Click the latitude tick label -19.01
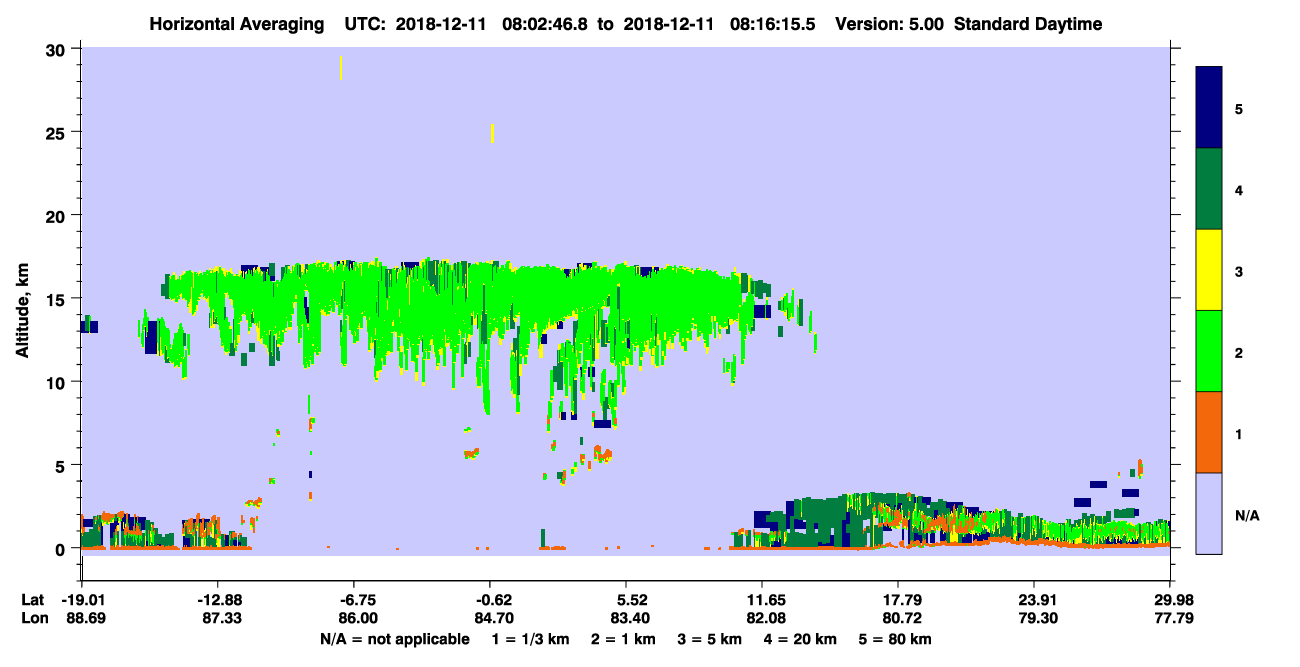This screenshot has height=667, width=1300. click(81, 600)
